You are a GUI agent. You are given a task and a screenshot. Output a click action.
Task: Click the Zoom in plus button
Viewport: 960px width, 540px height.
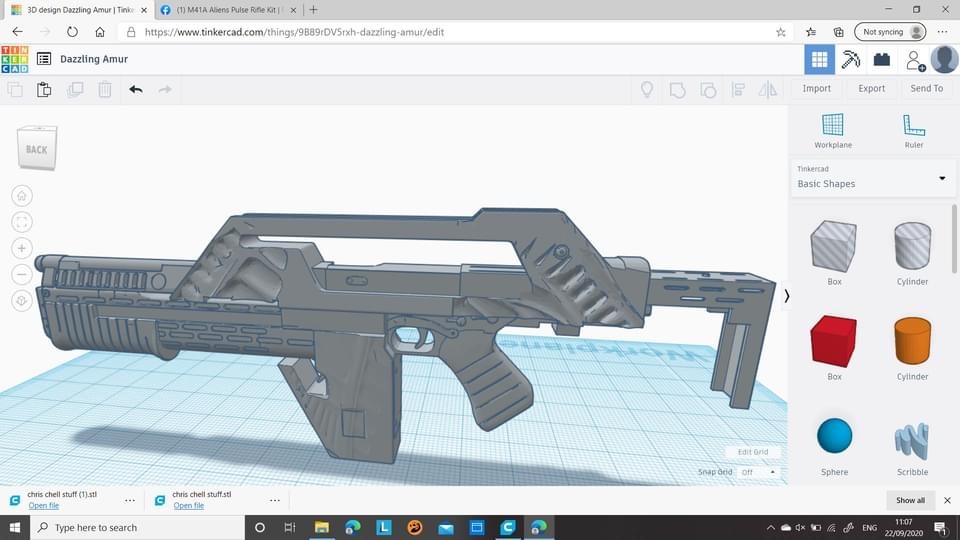[x=21, y=248]
